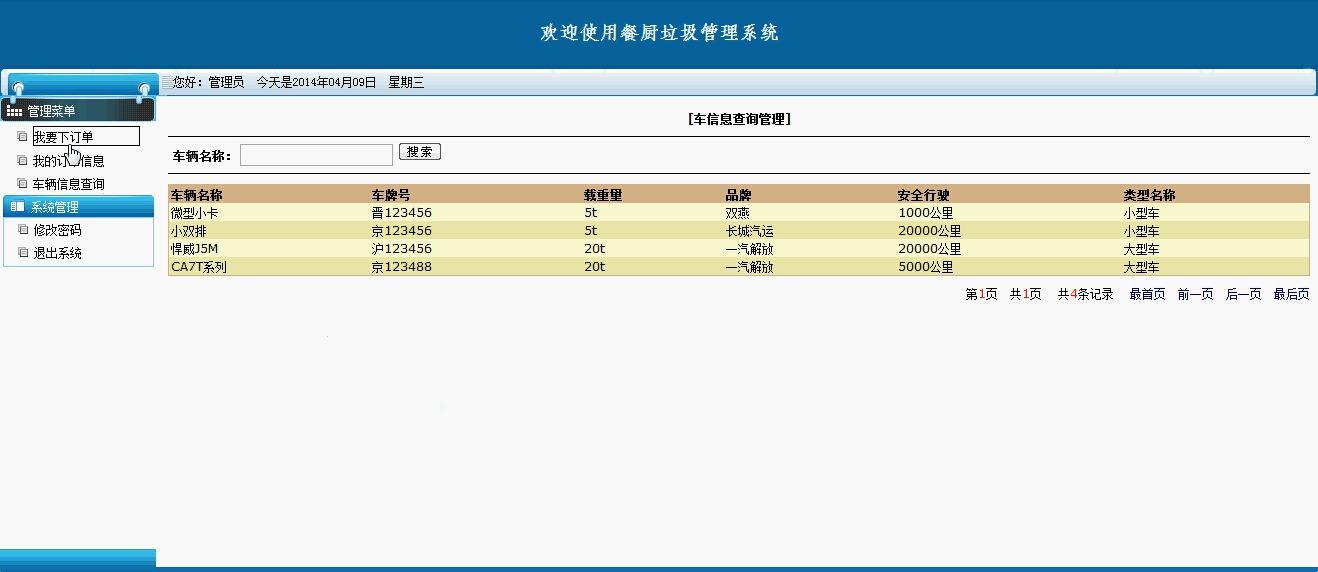Click the 车辆名称 column header
This screenshot has height=572, width=1318.
point(196,195)
